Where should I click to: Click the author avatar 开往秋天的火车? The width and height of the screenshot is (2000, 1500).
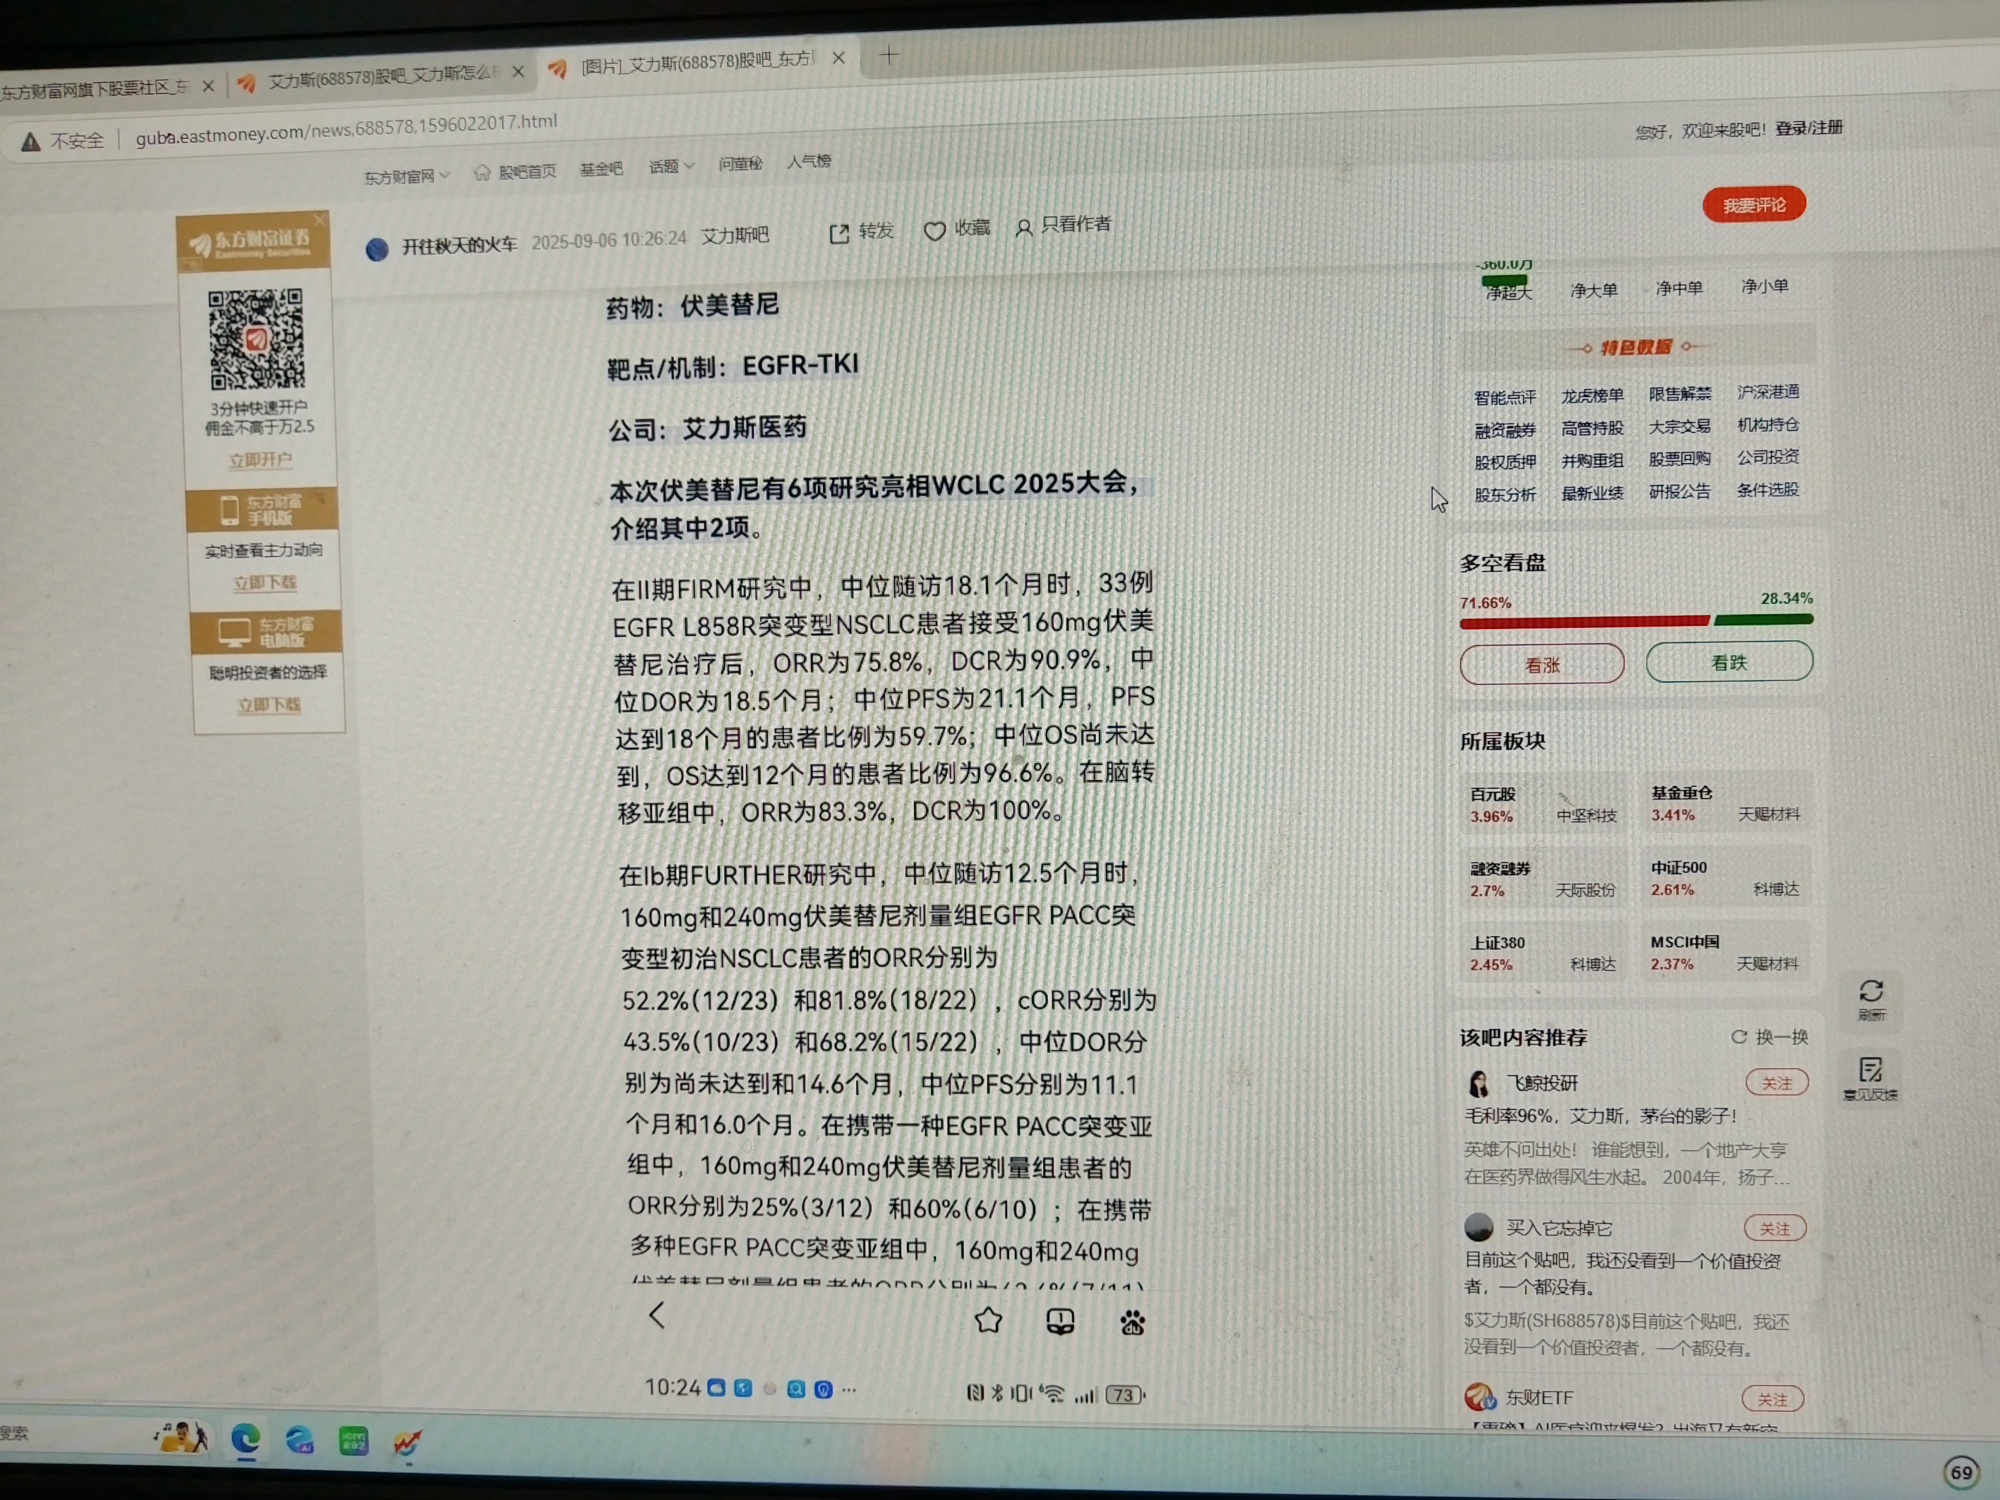[377, 249]
